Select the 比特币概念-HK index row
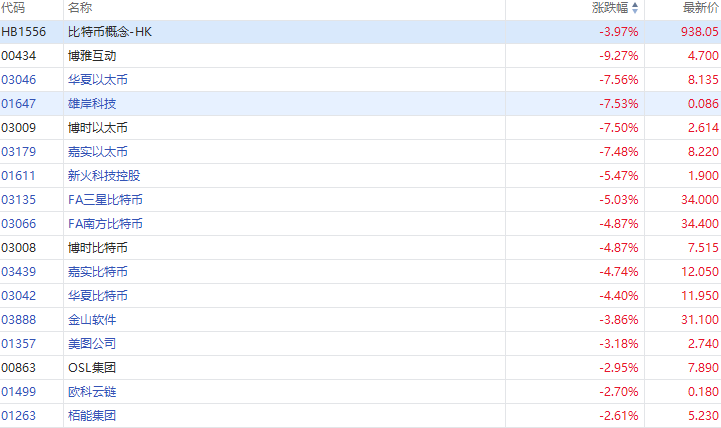 tap(360, 32)
